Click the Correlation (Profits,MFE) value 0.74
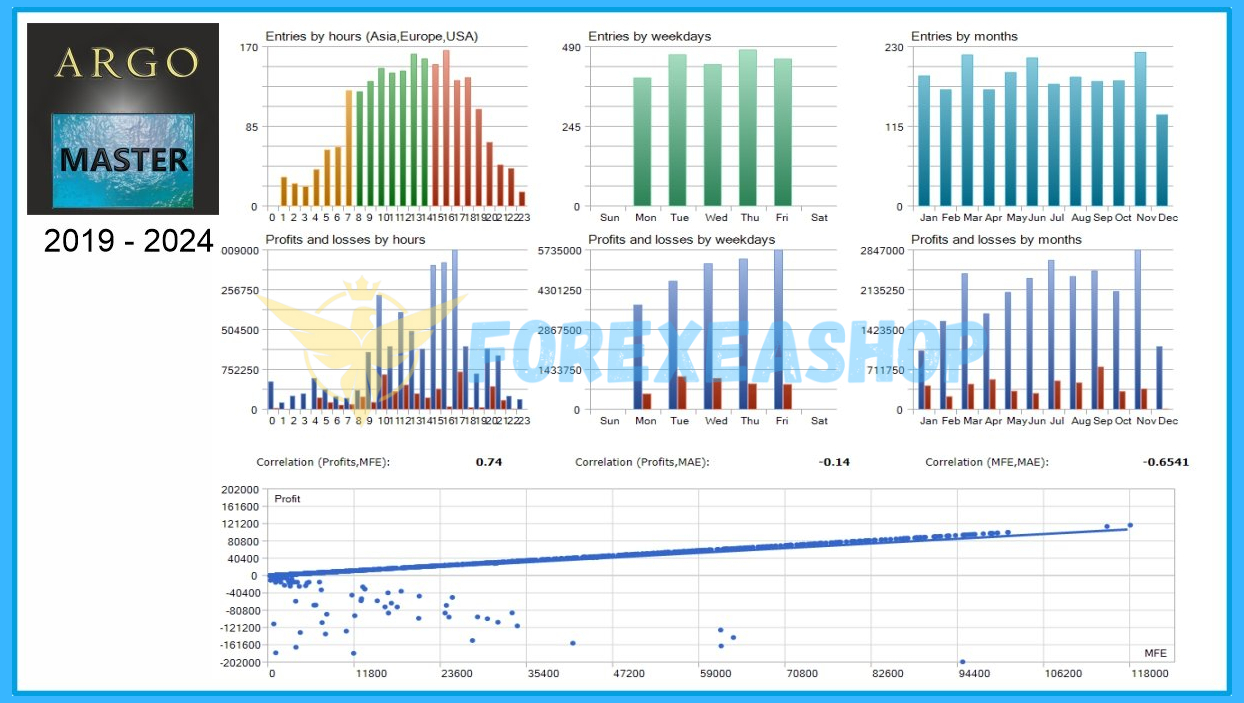The height and width of the screenshot is (703, 1244). pos(488,463)
